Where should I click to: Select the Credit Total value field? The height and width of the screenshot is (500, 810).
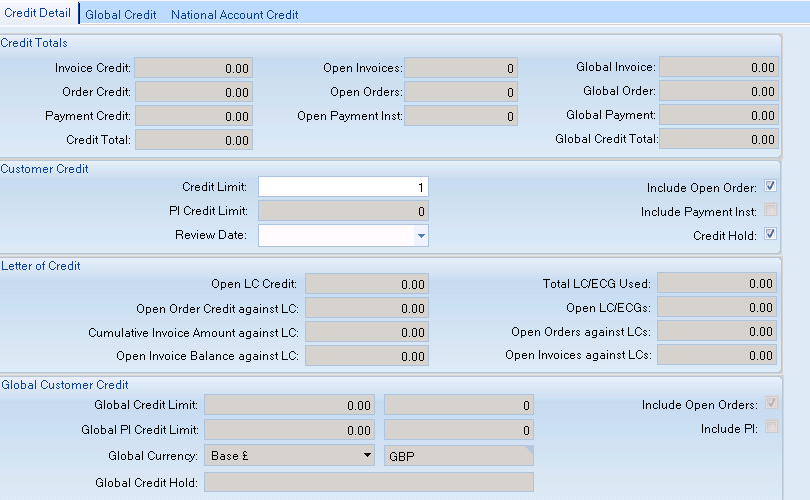click(194, 140)
